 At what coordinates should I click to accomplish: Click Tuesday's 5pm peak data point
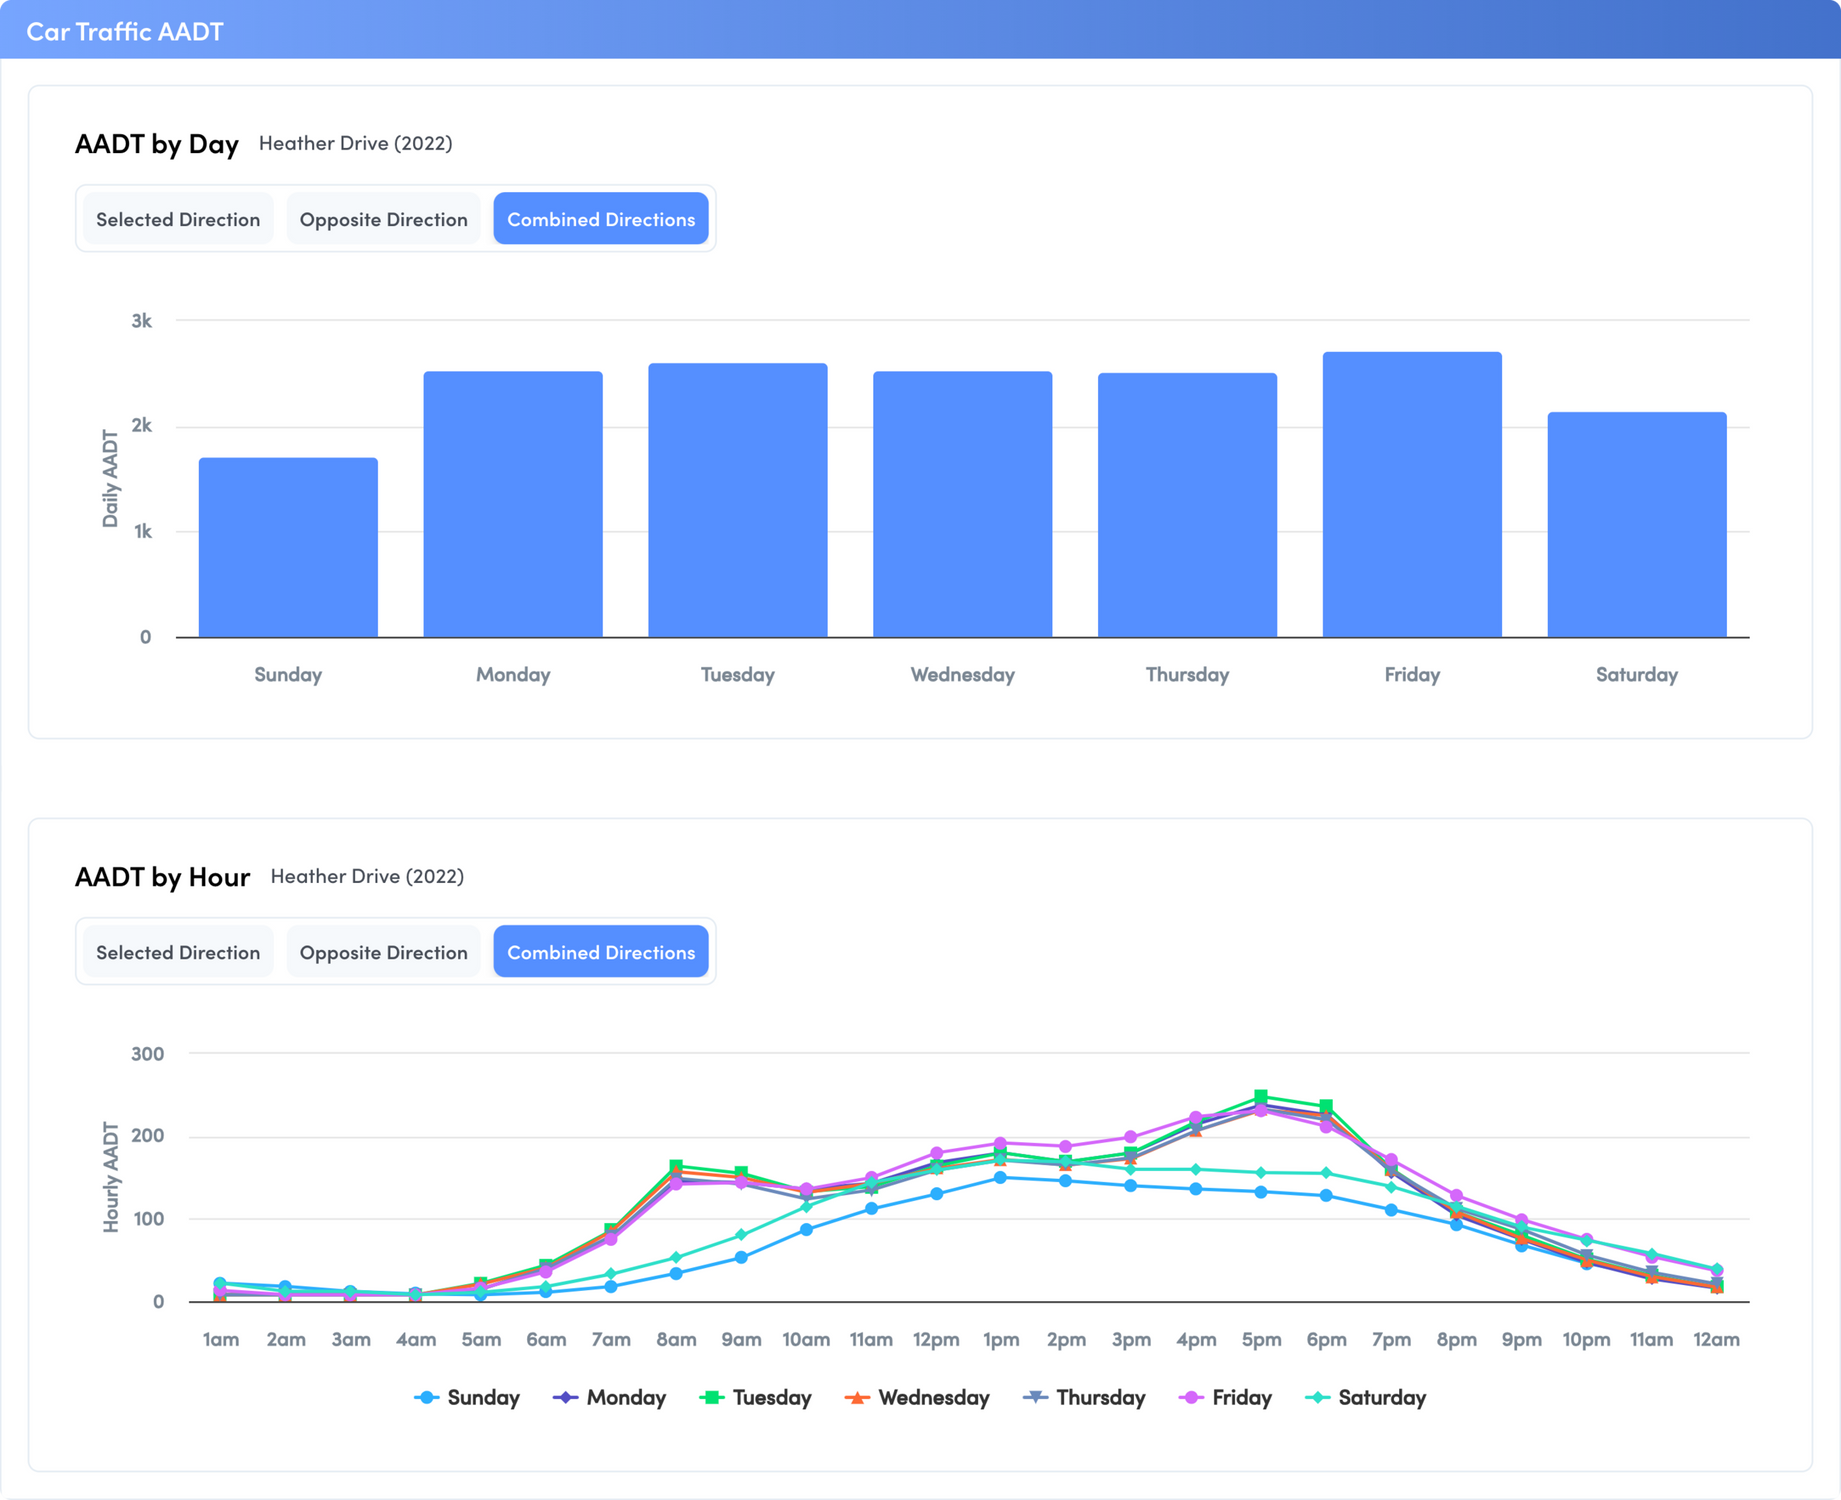click(x=1261, y=1097)
